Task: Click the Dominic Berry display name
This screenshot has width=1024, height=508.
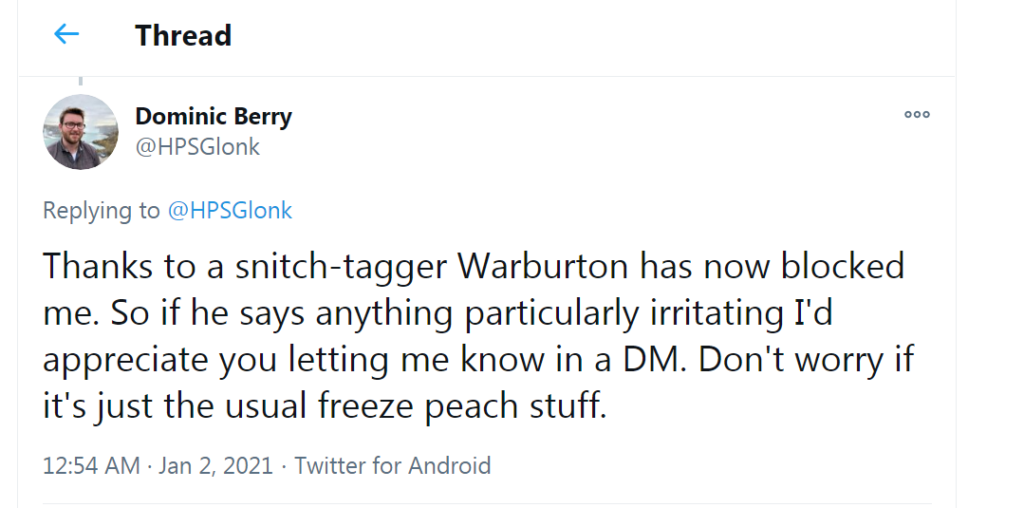Action: pyautogui.click(x=213, y=117)
